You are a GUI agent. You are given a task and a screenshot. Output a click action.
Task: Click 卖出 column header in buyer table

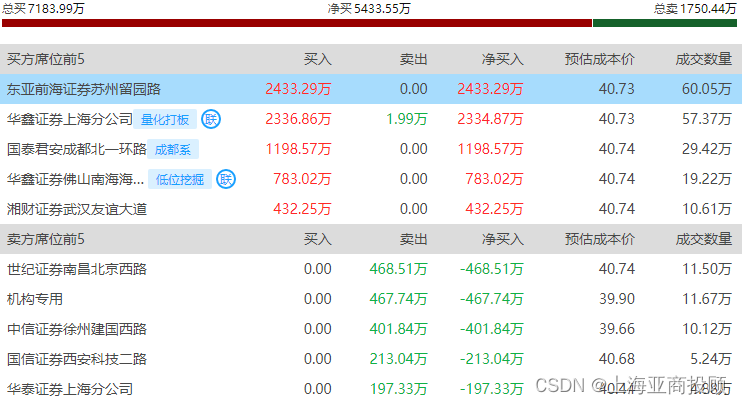[x=414, y=59]
